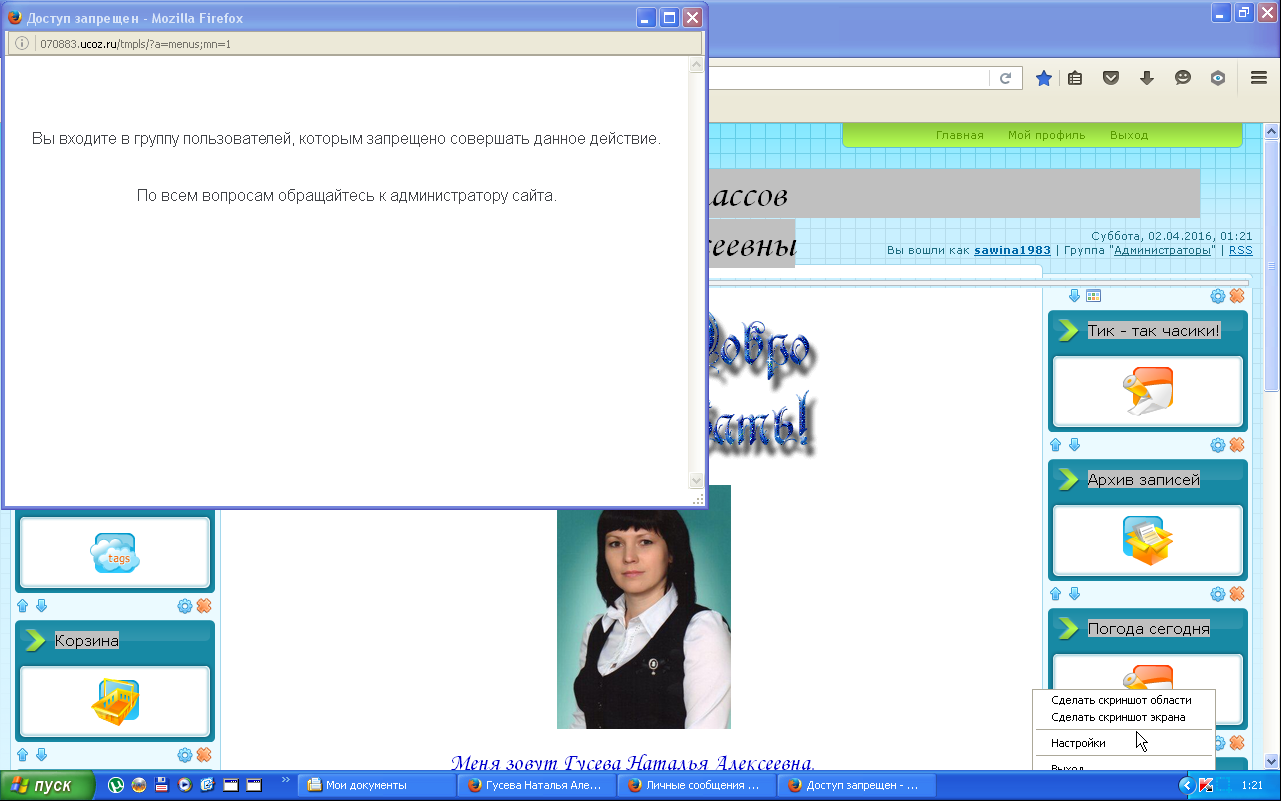The height and width of the screenshot is (801, 1281).
Task: Open the Pocket icon in Firefox toolbar
Action: 1110,78
